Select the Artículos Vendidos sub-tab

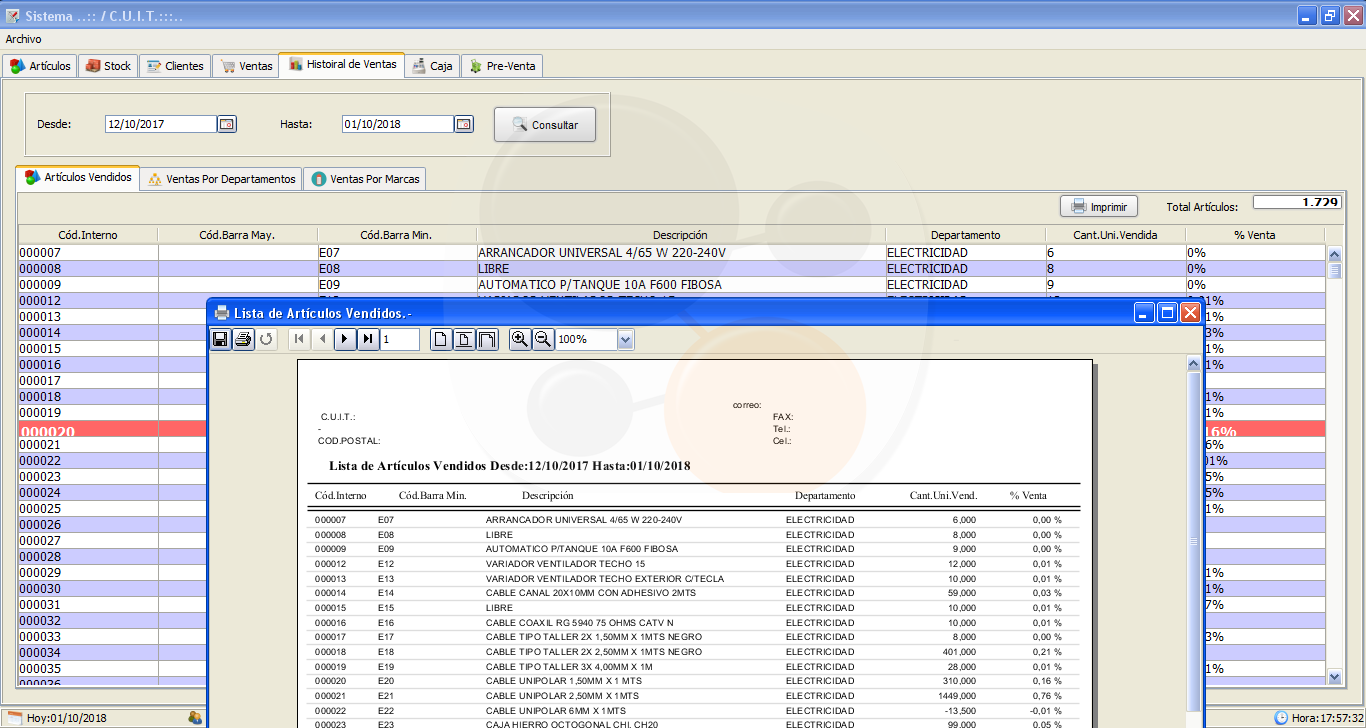[x=78, y=177]
